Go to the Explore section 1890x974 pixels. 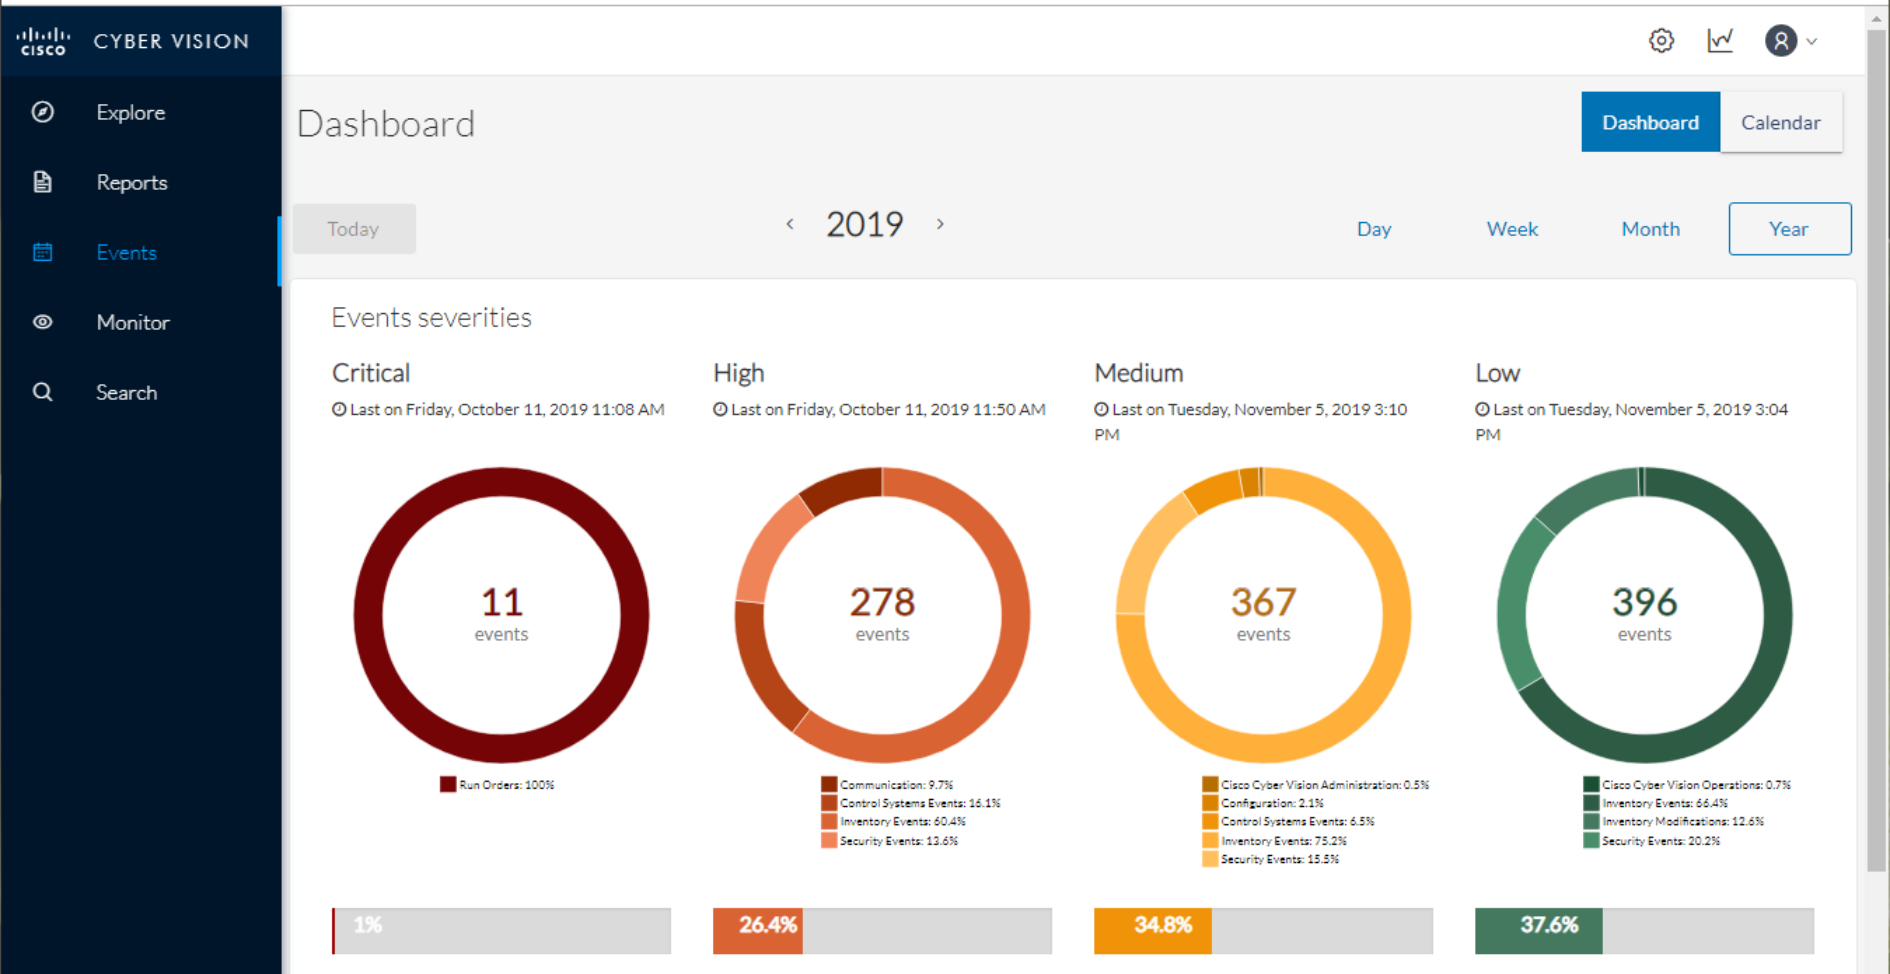pyautogui.click(x=131, y=112)
